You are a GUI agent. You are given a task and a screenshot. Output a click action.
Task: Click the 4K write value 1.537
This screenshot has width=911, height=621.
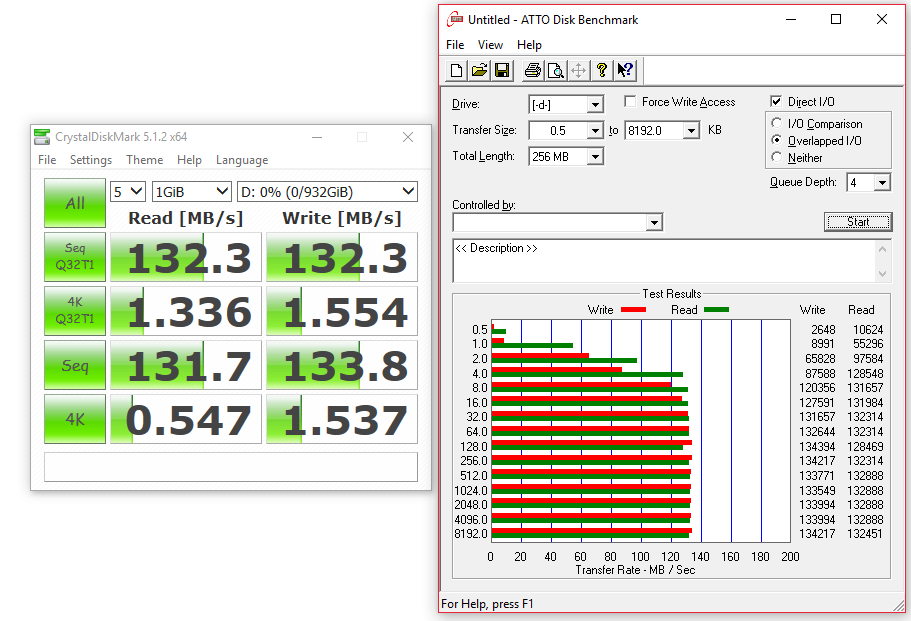[342, 419]
